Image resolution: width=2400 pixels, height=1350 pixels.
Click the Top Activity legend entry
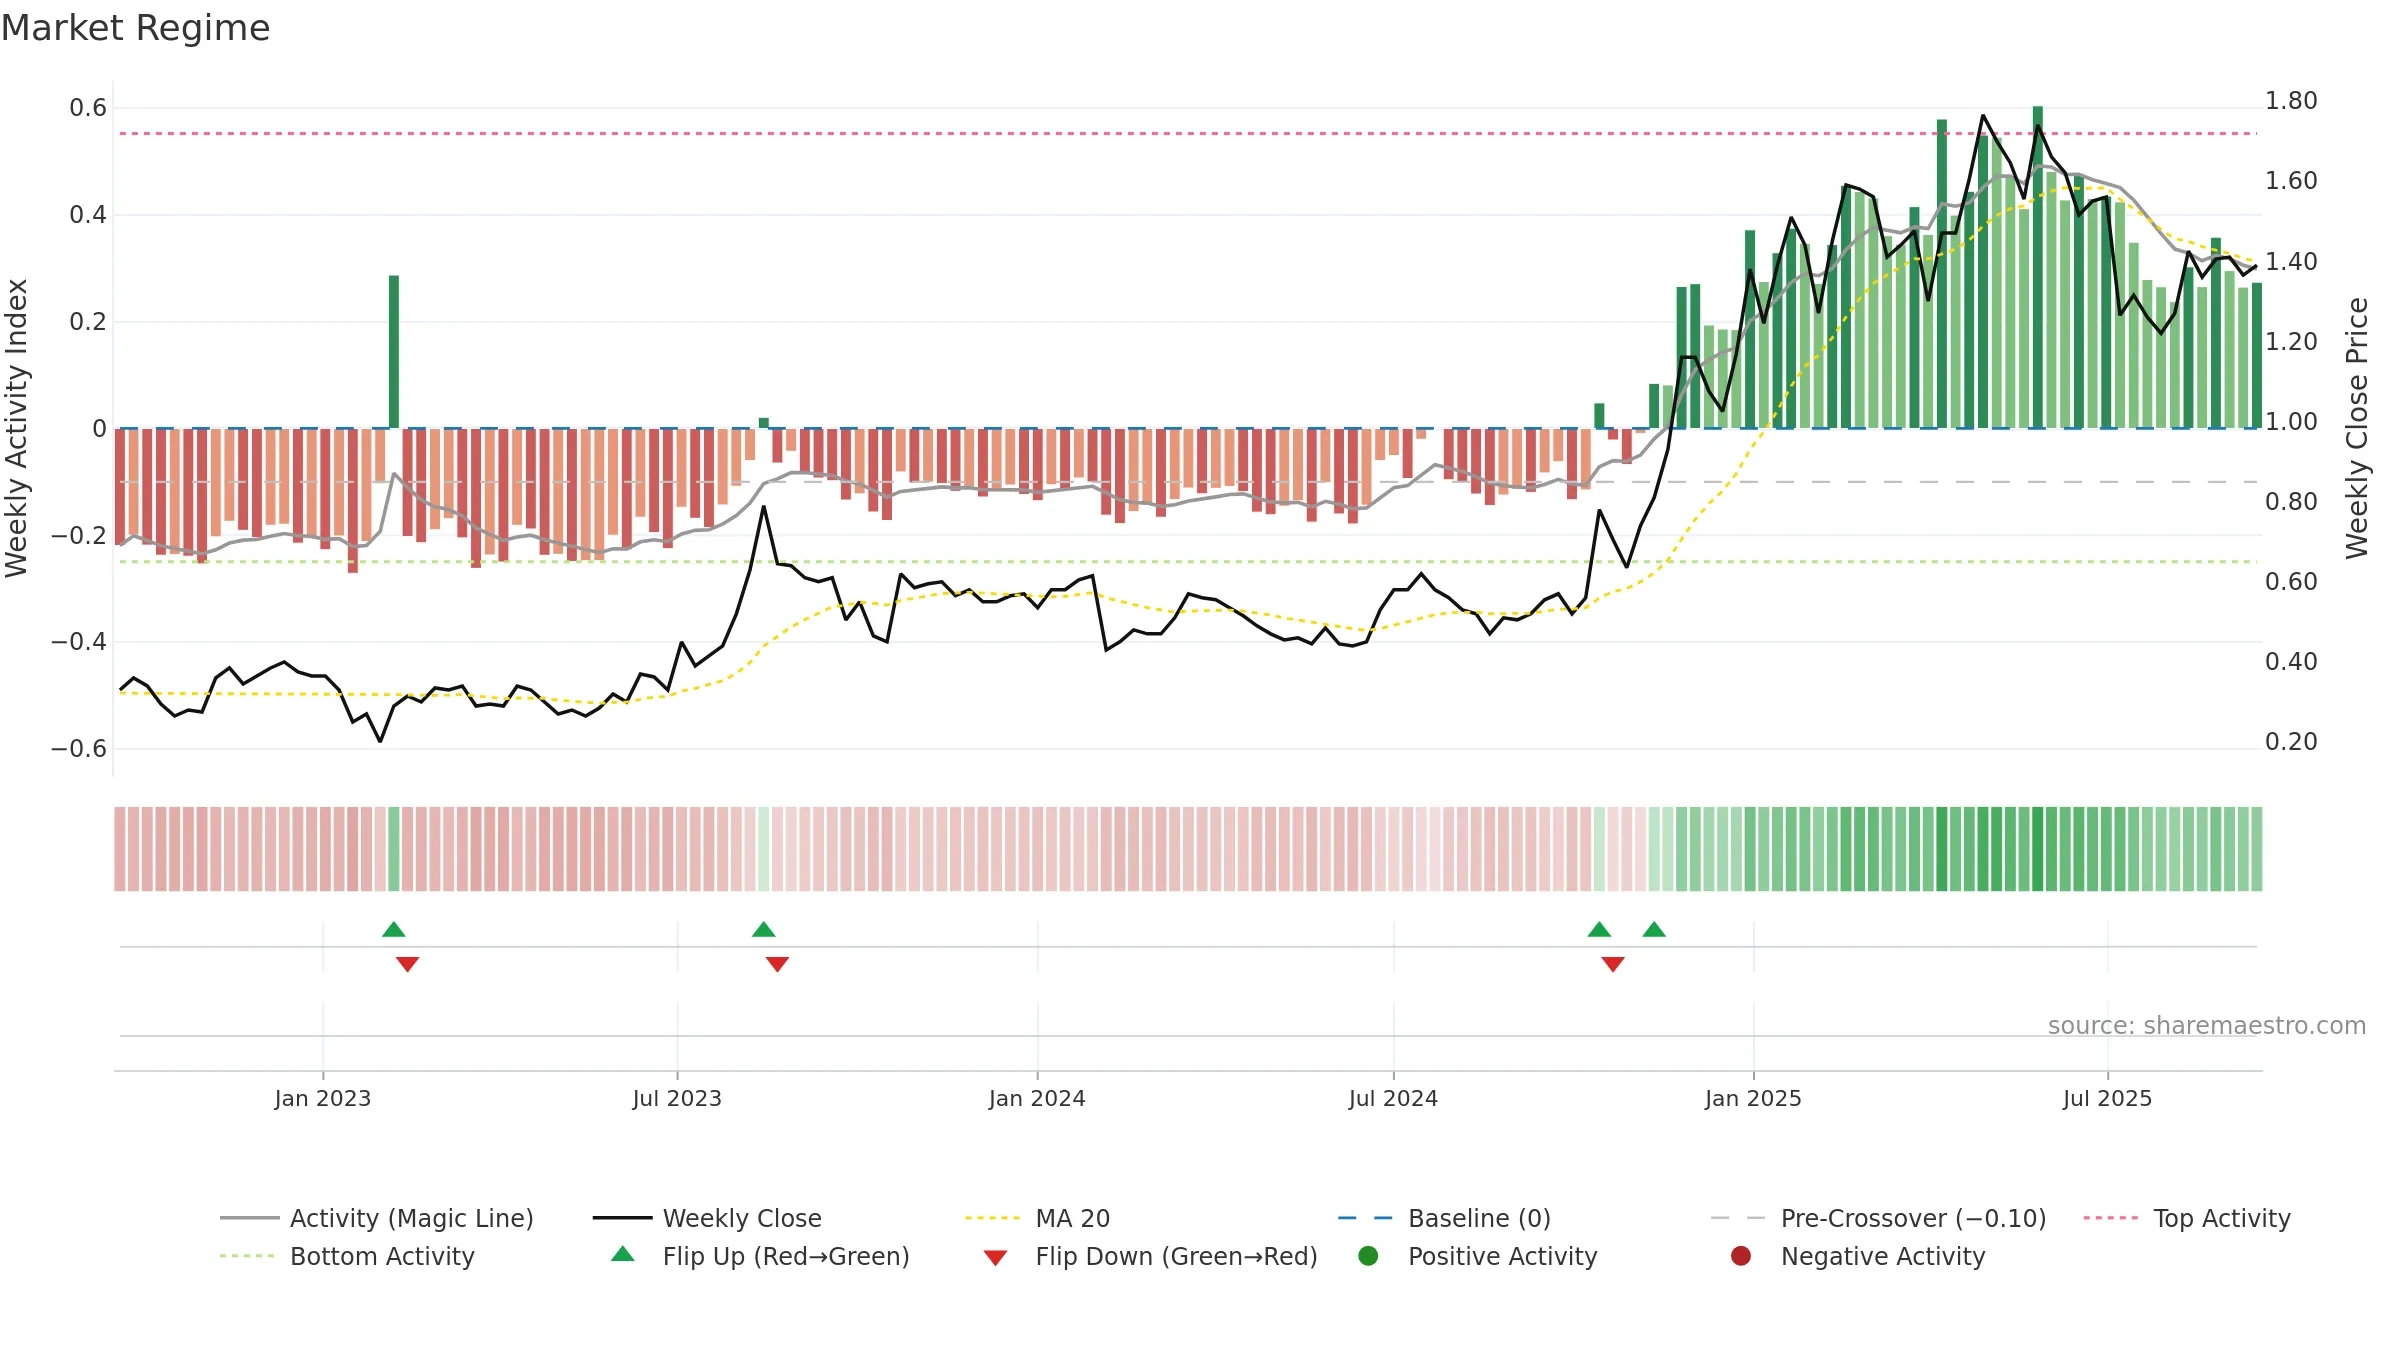point(2186,1218)
